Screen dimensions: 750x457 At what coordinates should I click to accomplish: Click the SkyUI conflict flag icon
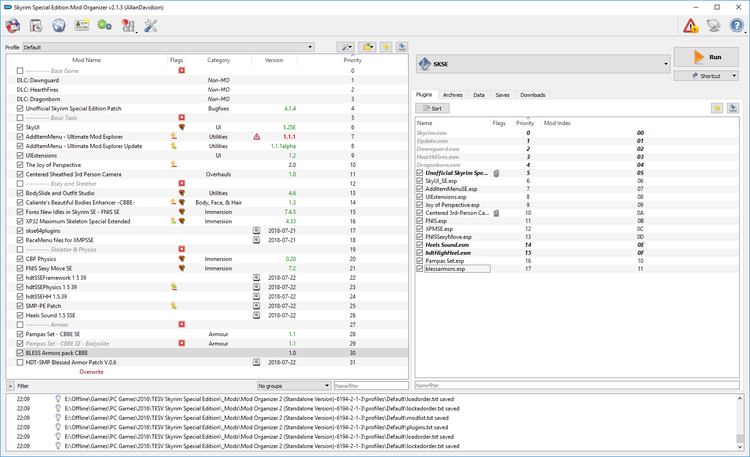click(x=182, y=127)
